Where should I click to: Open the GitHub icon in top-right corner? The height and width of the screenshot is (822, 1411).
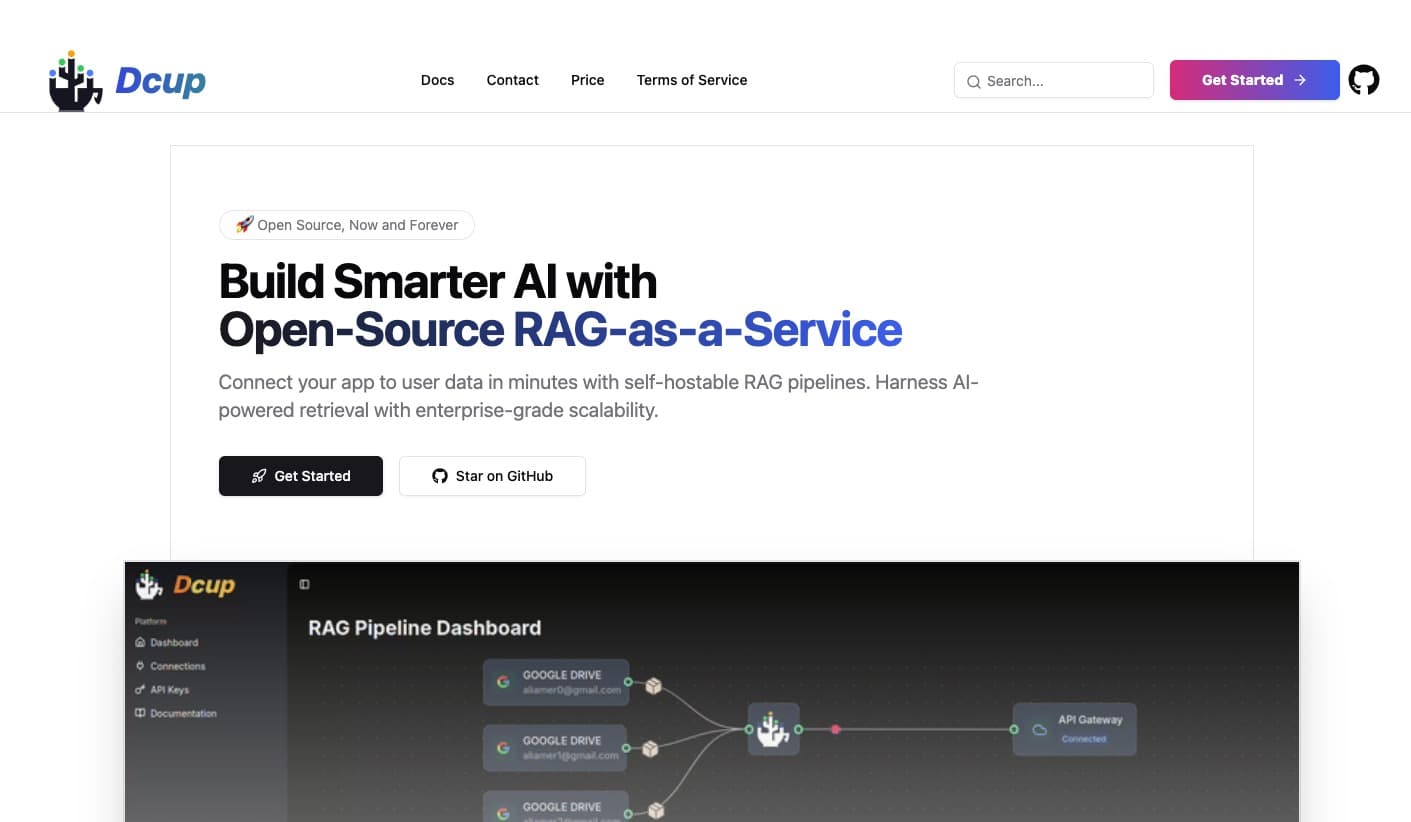pyautogui.click(x=1363, y=80)
